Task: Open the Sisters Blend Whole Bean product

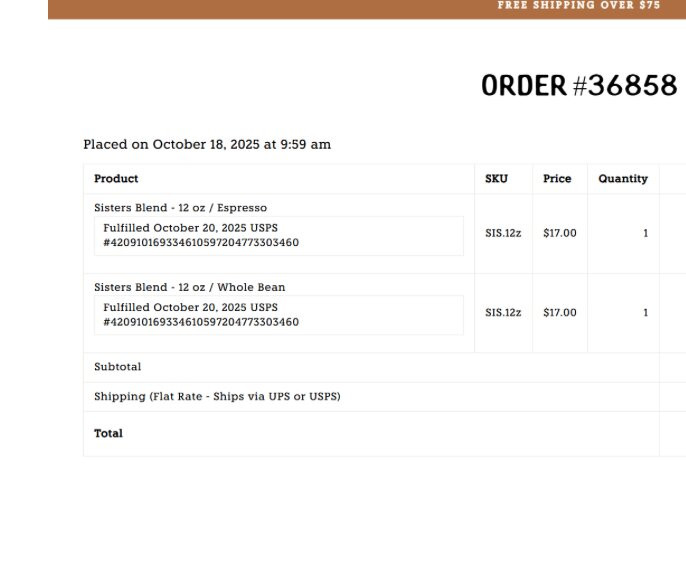Action: pos(189,287)
